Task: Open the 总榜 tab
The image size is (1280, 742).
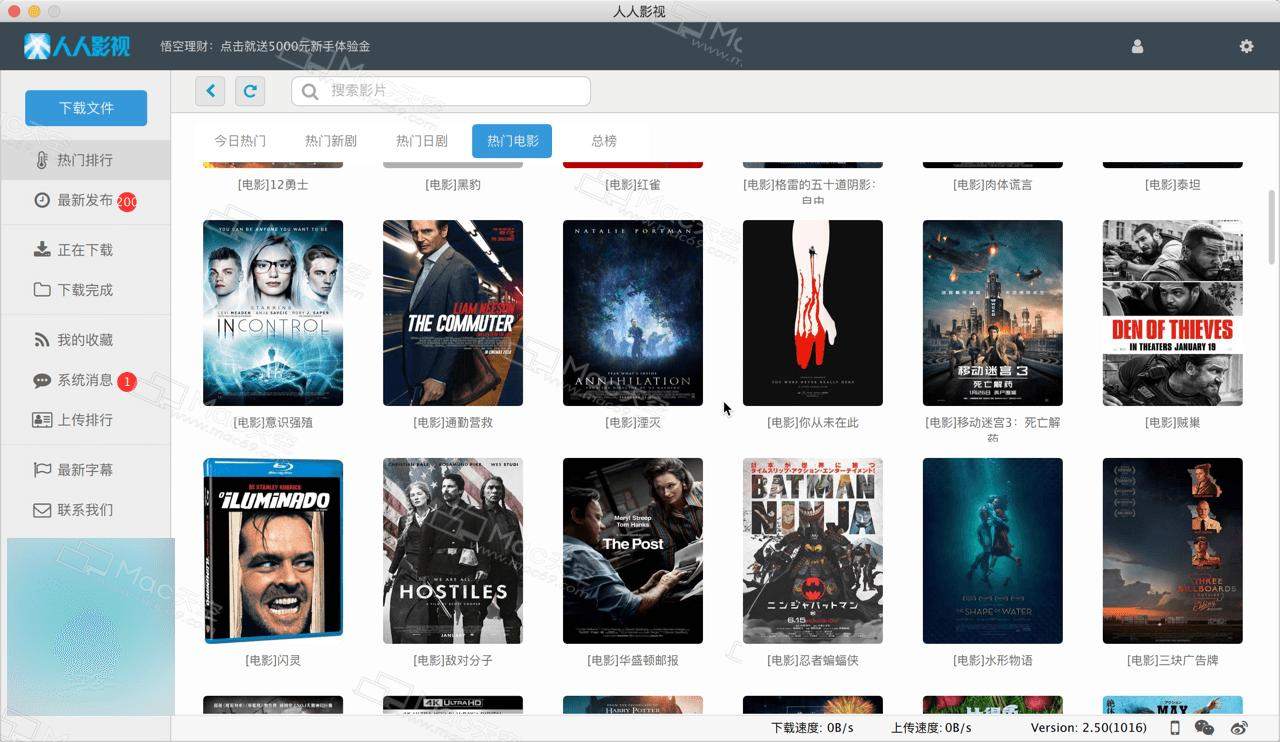Action: [x=604, y=141]
